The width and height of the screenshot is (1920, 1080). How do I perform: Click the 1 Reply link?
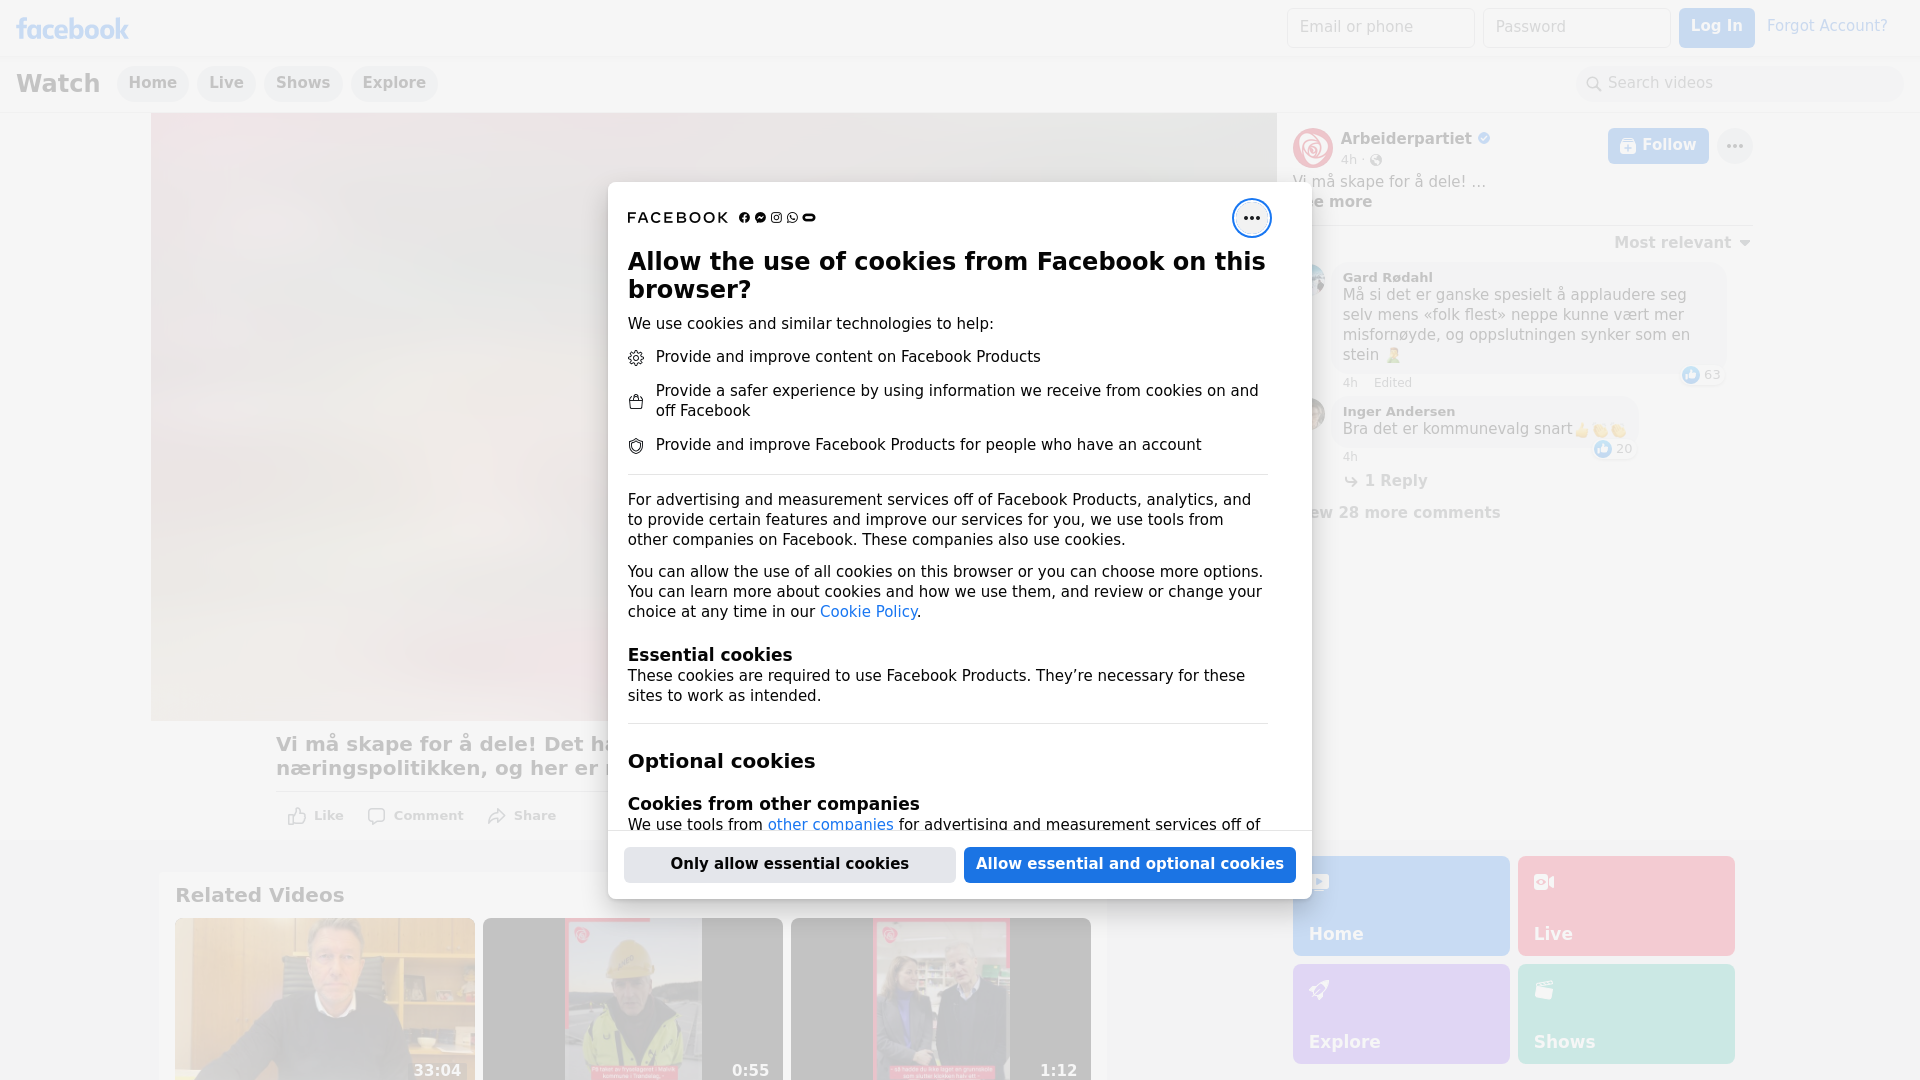coord(1396,481)
